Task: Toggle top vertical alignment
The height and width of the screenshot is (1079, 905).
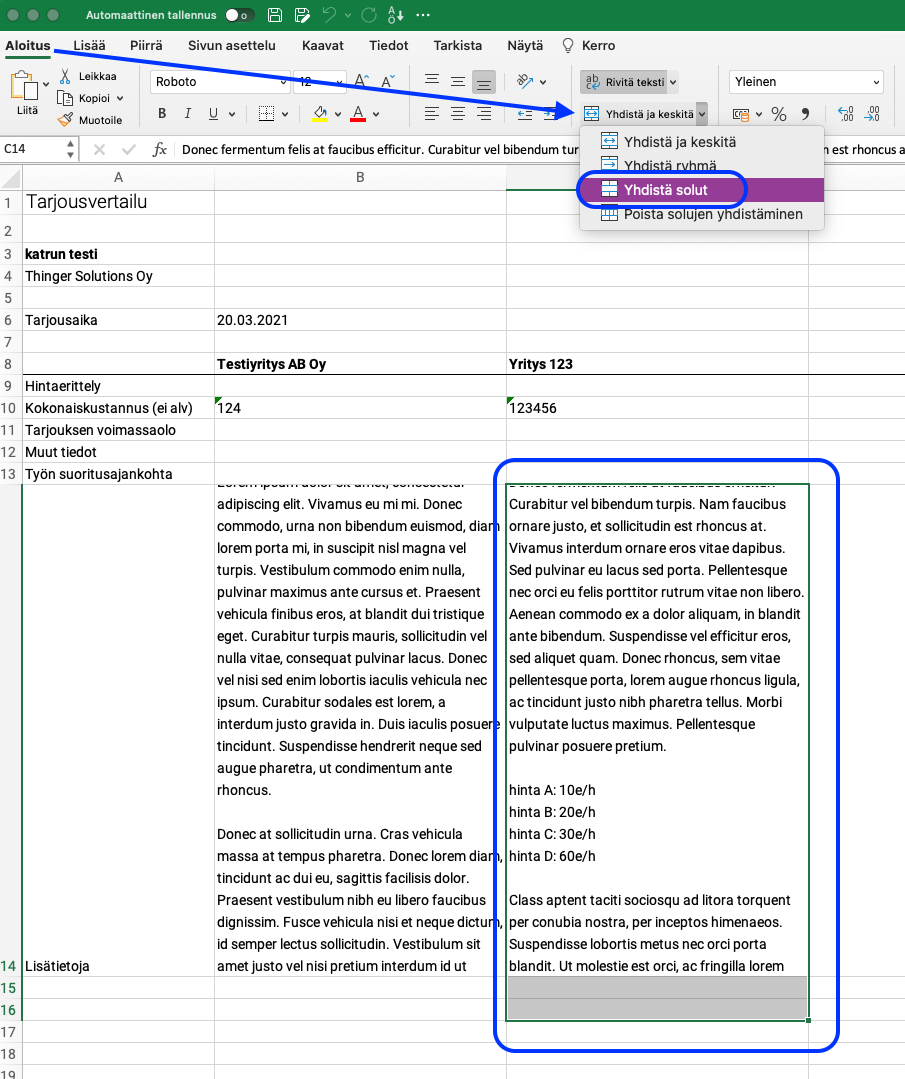Action: 432,81
